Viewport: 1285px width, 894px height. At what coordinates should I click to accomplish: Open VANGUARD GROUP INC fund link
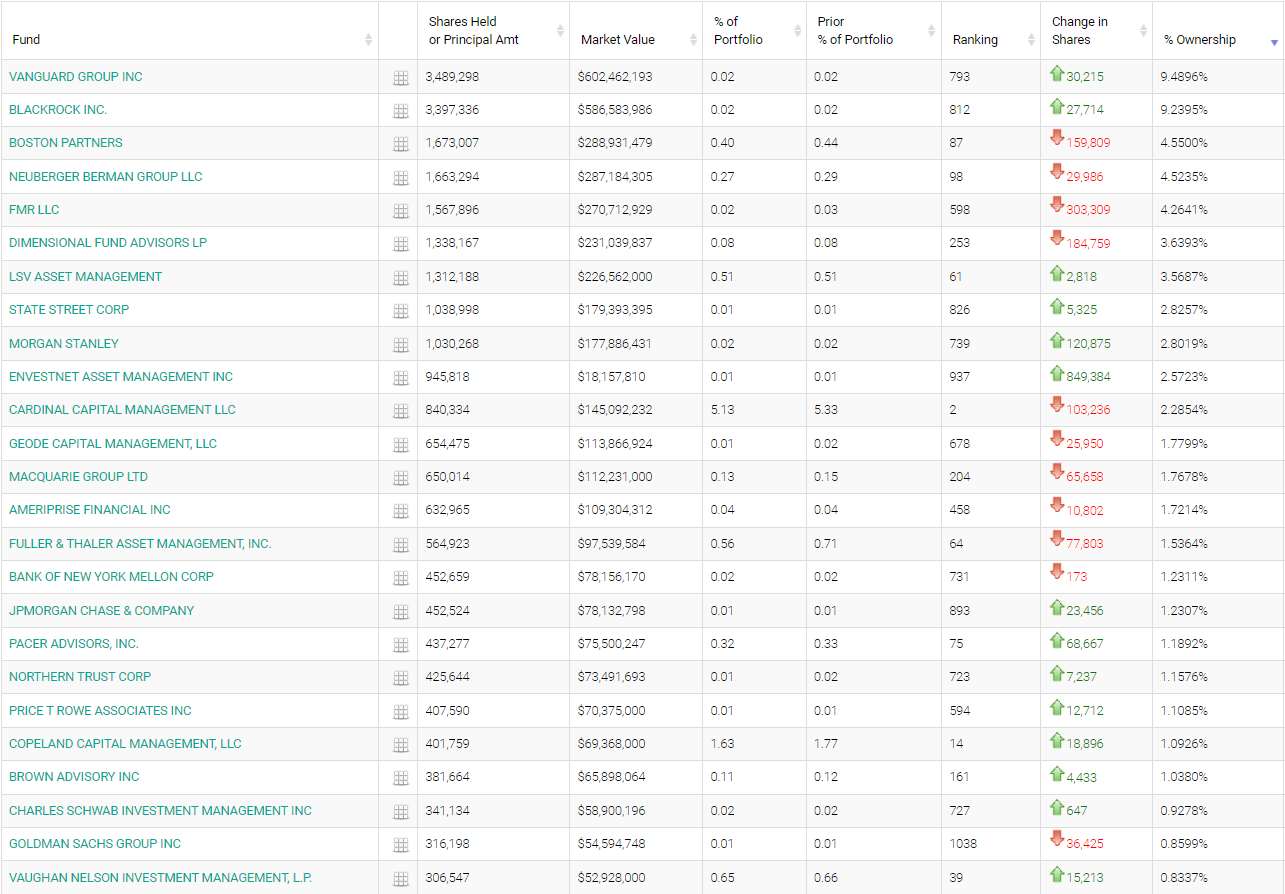pyautogui.click(x=76, y=77)
